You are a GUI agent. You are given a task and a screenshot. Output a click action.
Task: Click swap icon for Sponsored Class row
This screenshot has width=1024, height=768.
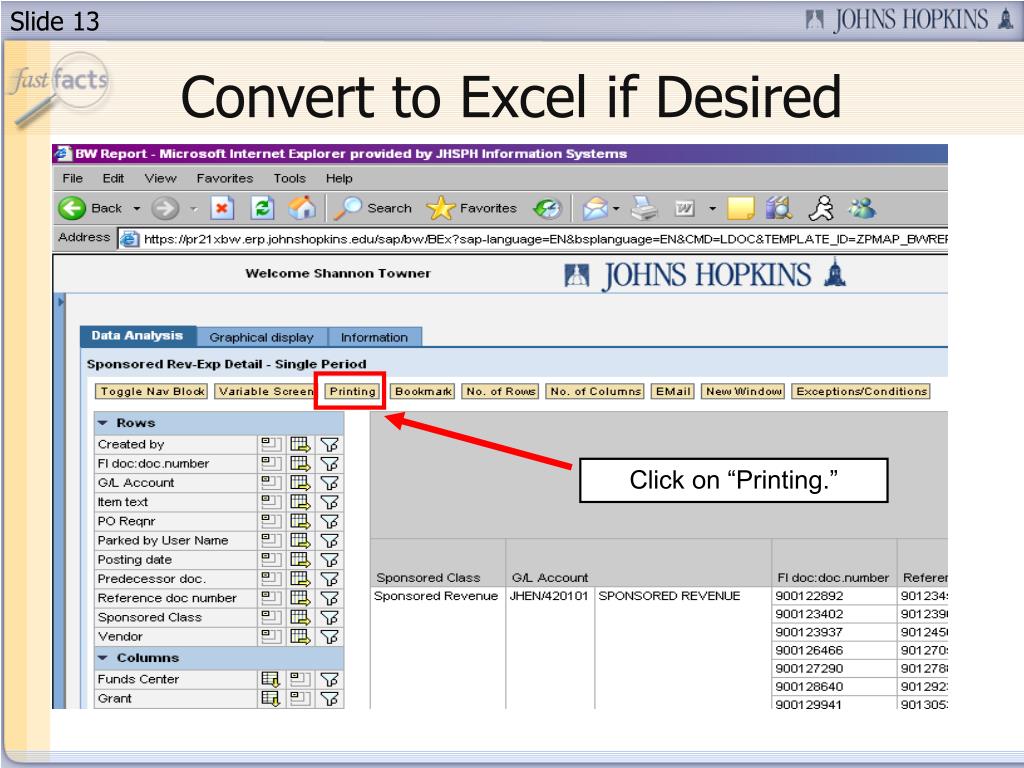click(x=300, y=617)
